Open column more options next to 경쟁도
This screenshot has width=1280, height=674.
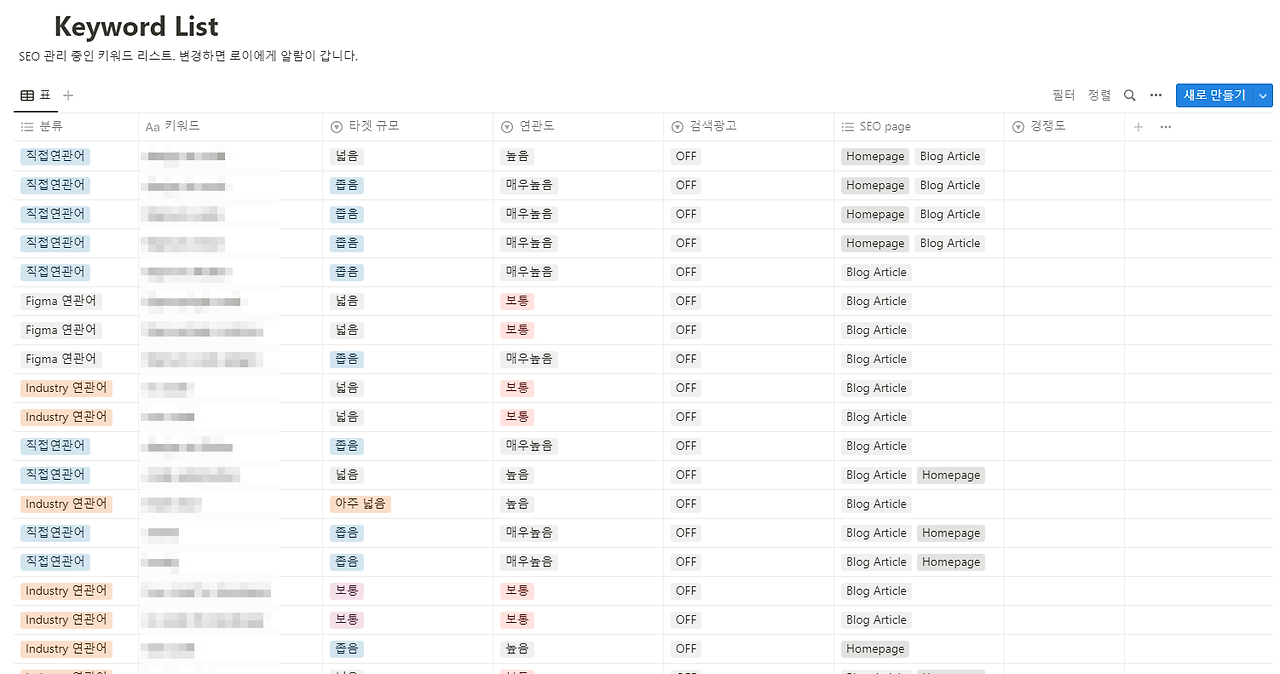point(1165,127)
